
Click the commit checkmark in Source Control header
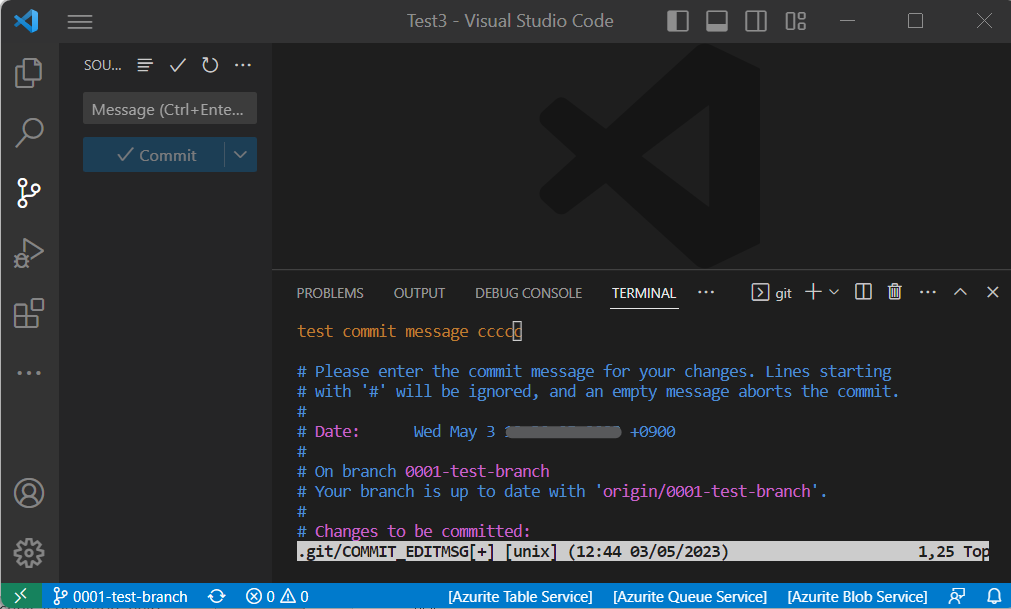(178, 65)
